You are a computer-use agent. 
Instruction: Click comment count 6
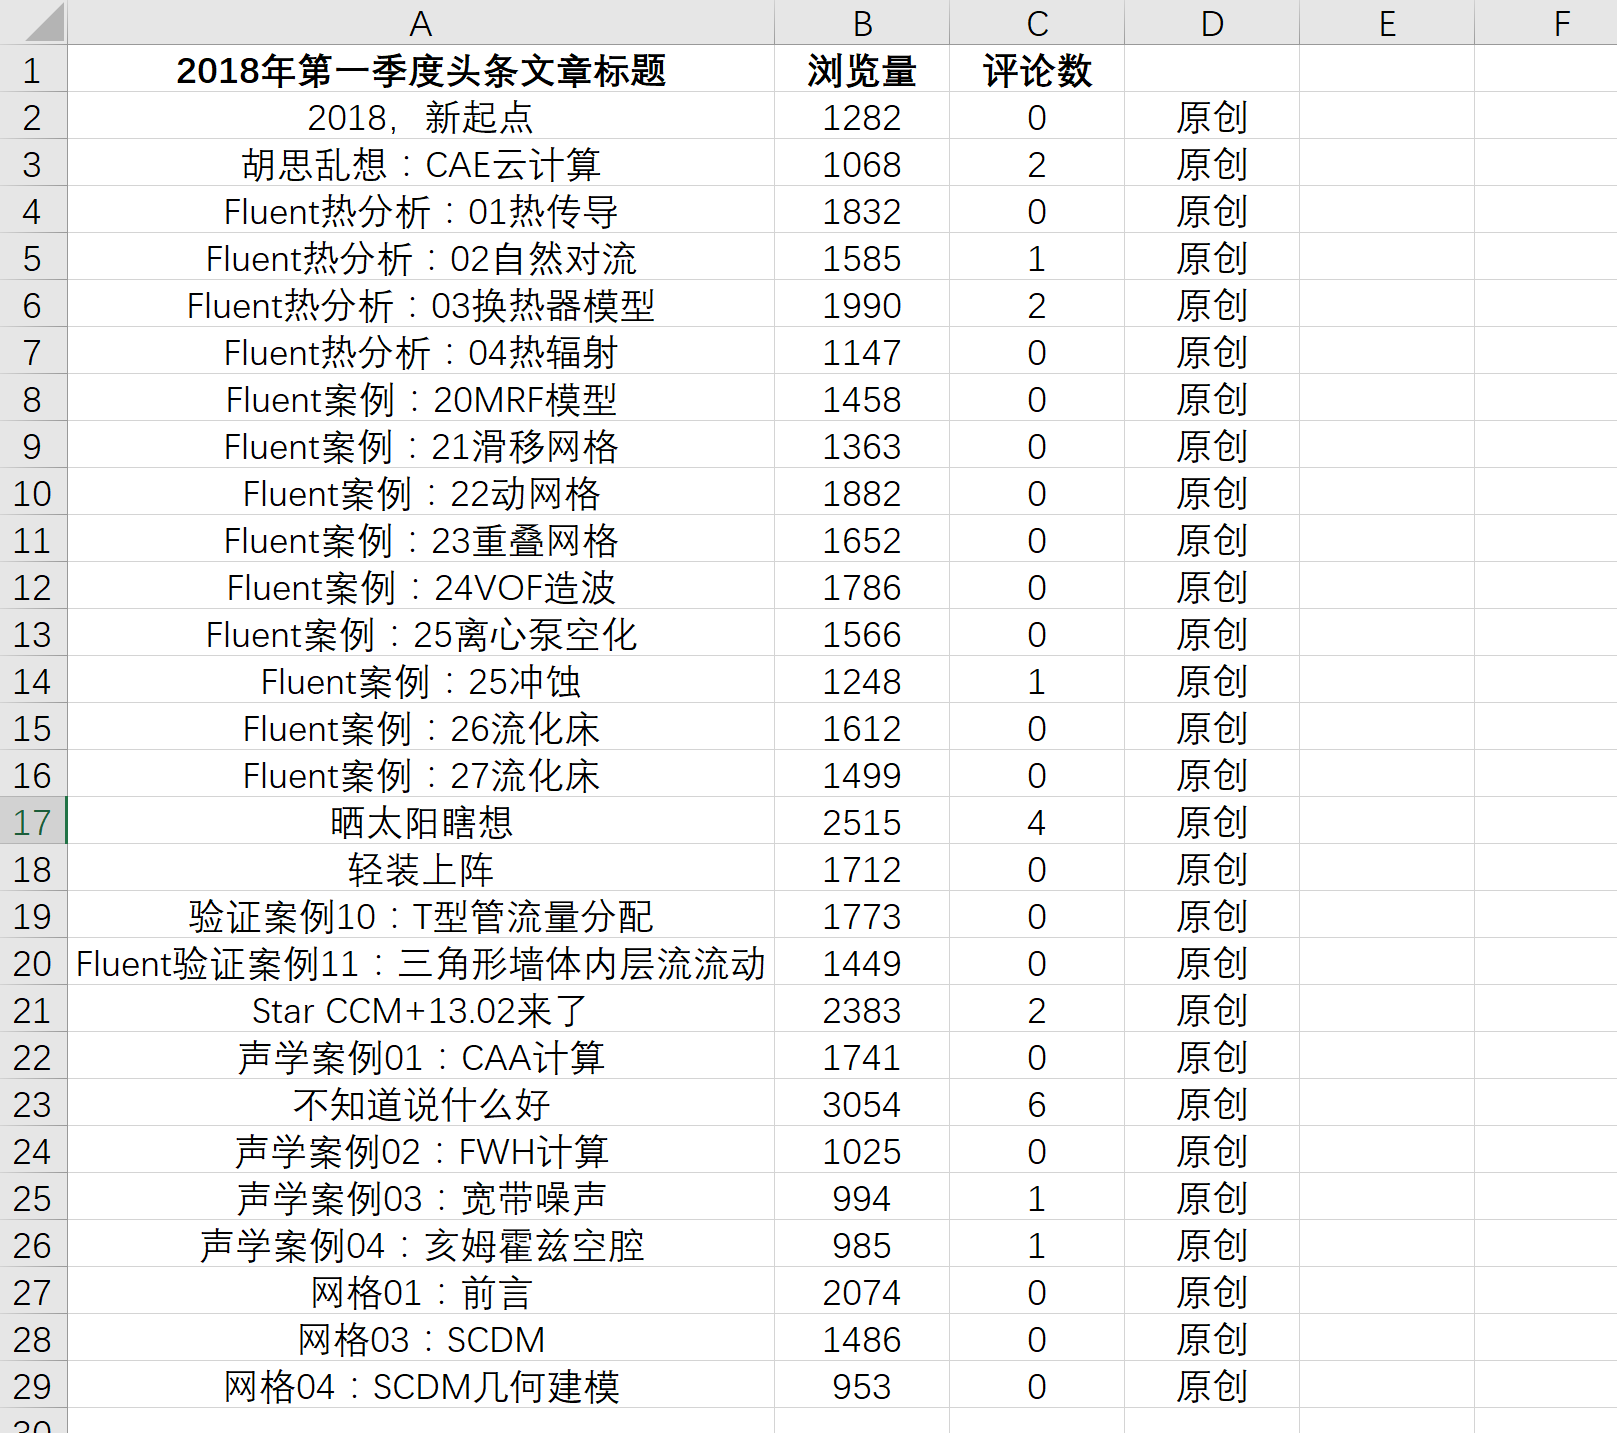tap(1037, 1103)
